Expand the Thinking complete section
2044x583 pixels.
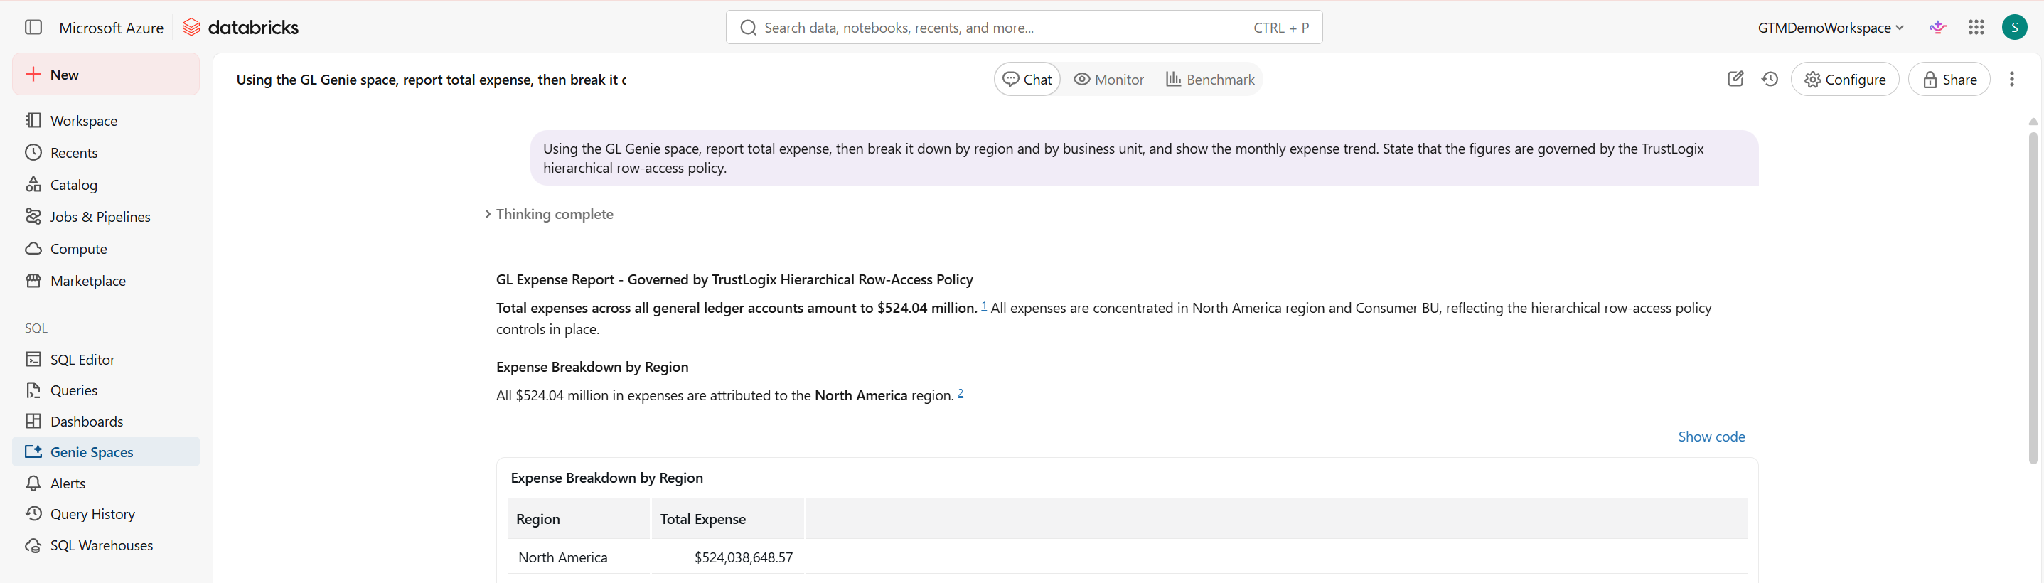[x=549, y=214]
